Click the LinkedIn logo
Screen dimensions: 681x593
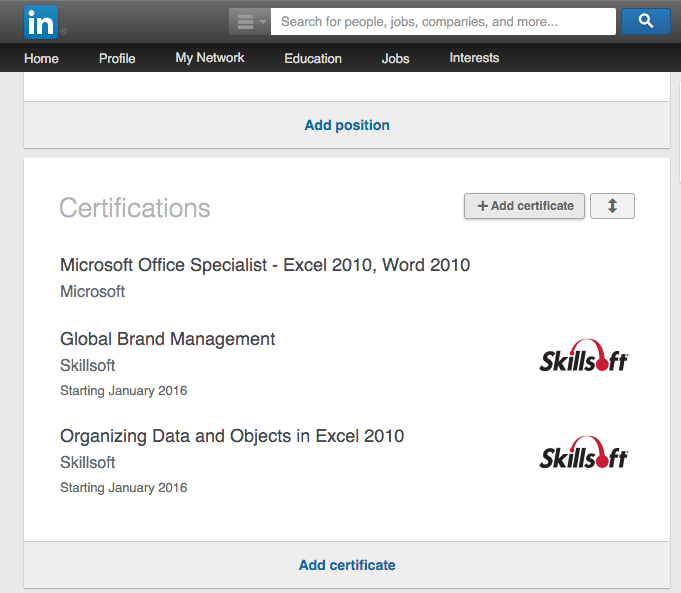(41, 21)
